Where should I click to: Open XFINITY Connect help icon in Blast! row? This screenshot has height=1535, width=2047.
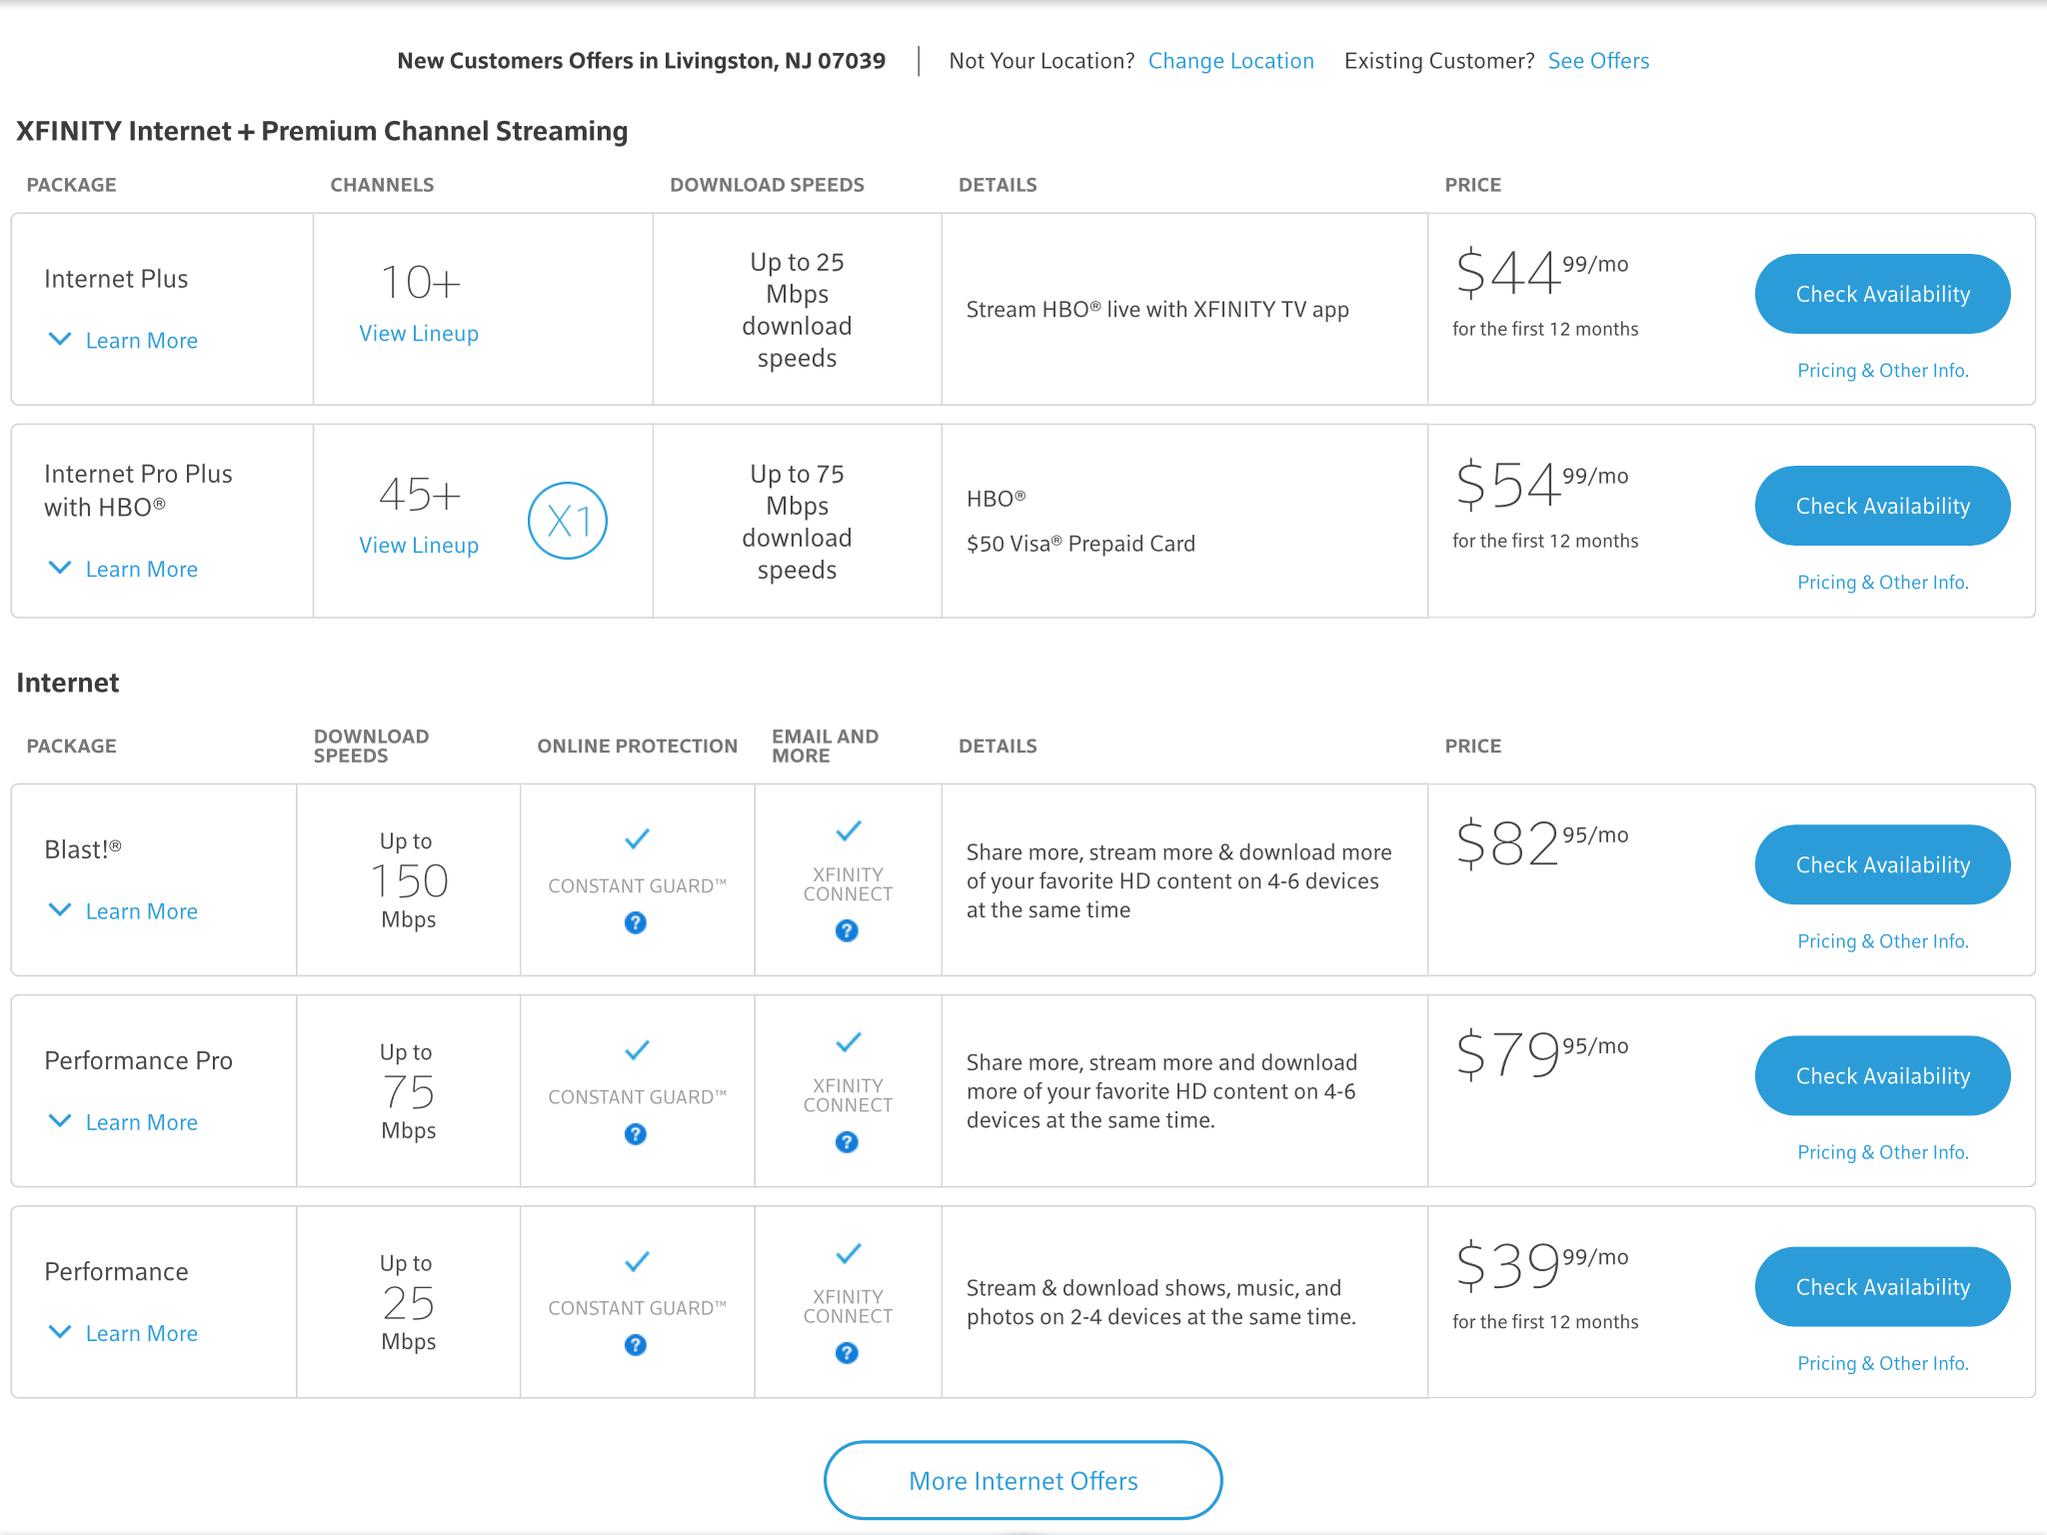click(x=847, y=931)
